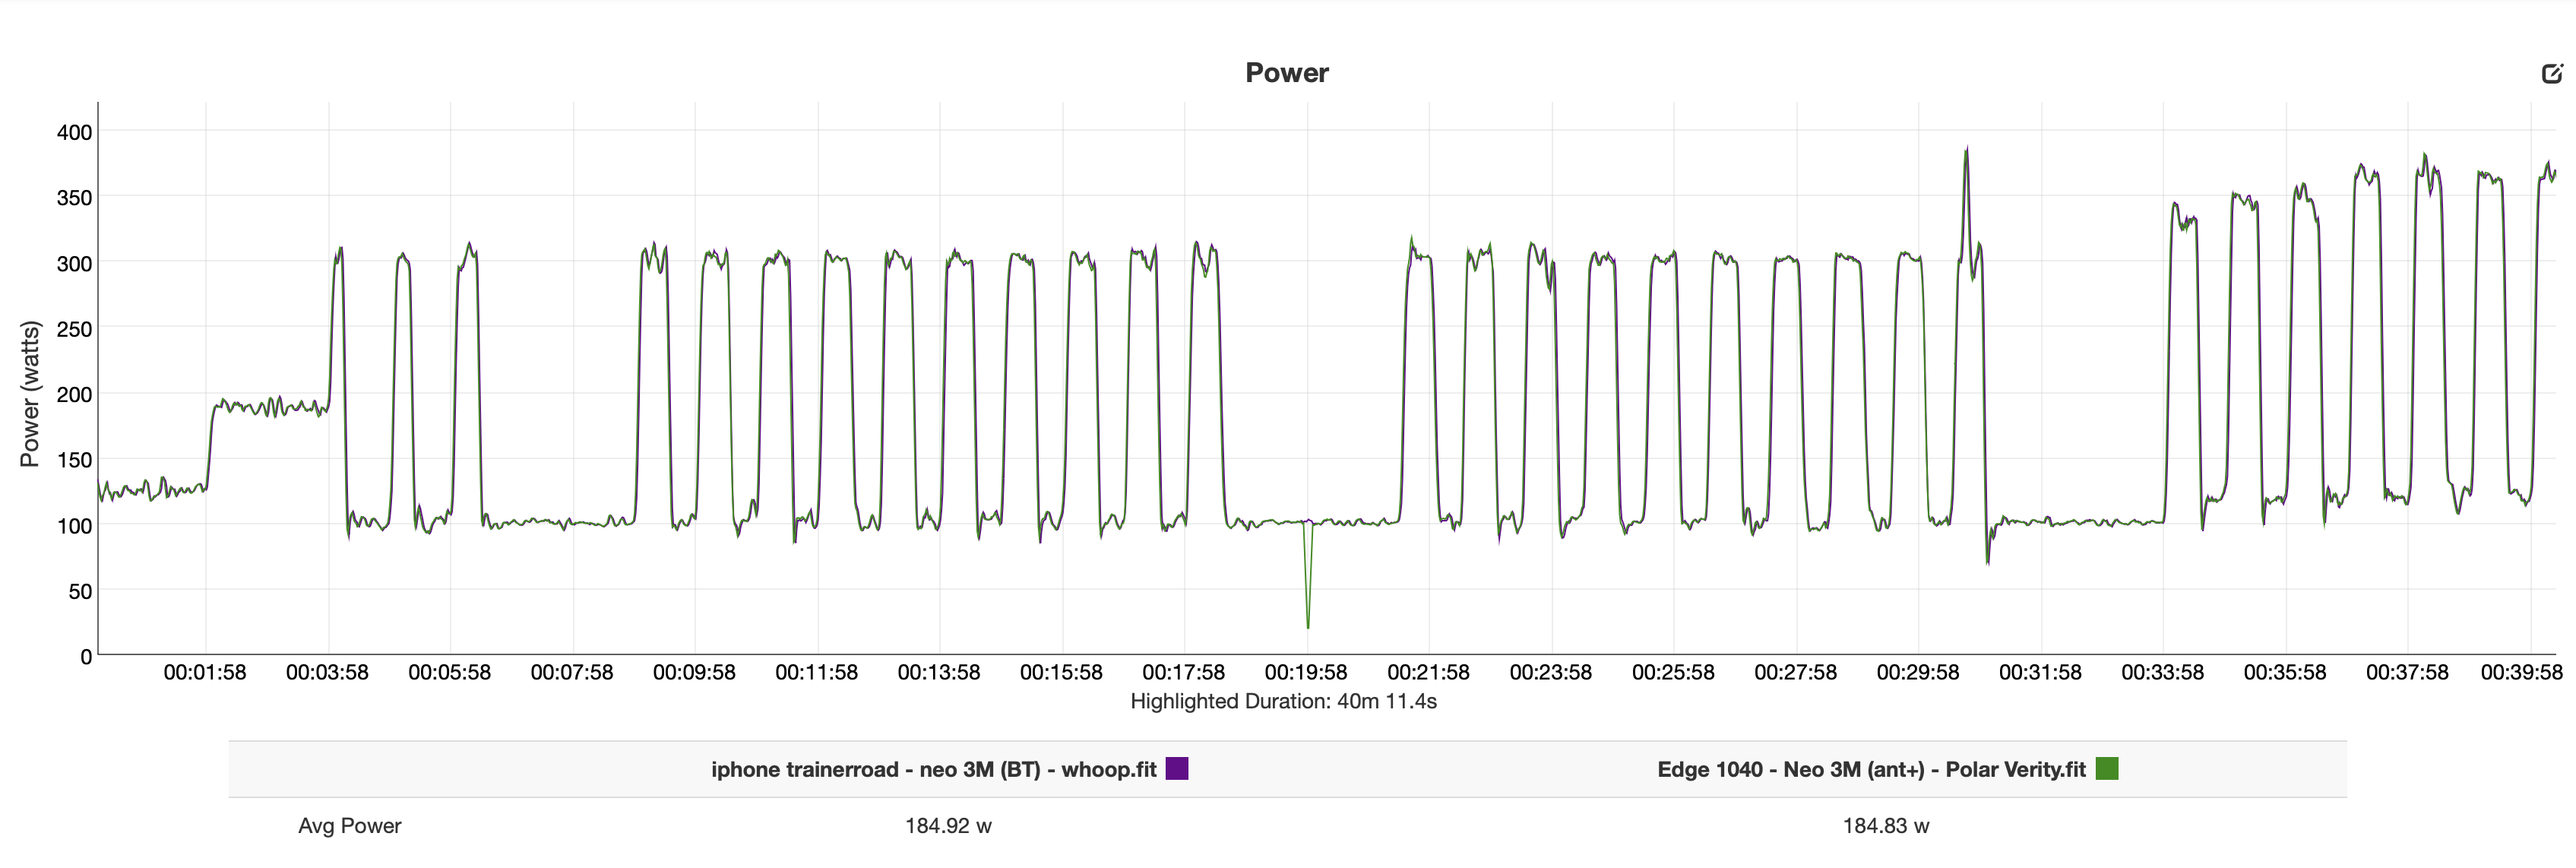This screenshot has width=2576, height=868.
Task: Click the 300 y-axis tick label
Action: click(x=74, y=264)
